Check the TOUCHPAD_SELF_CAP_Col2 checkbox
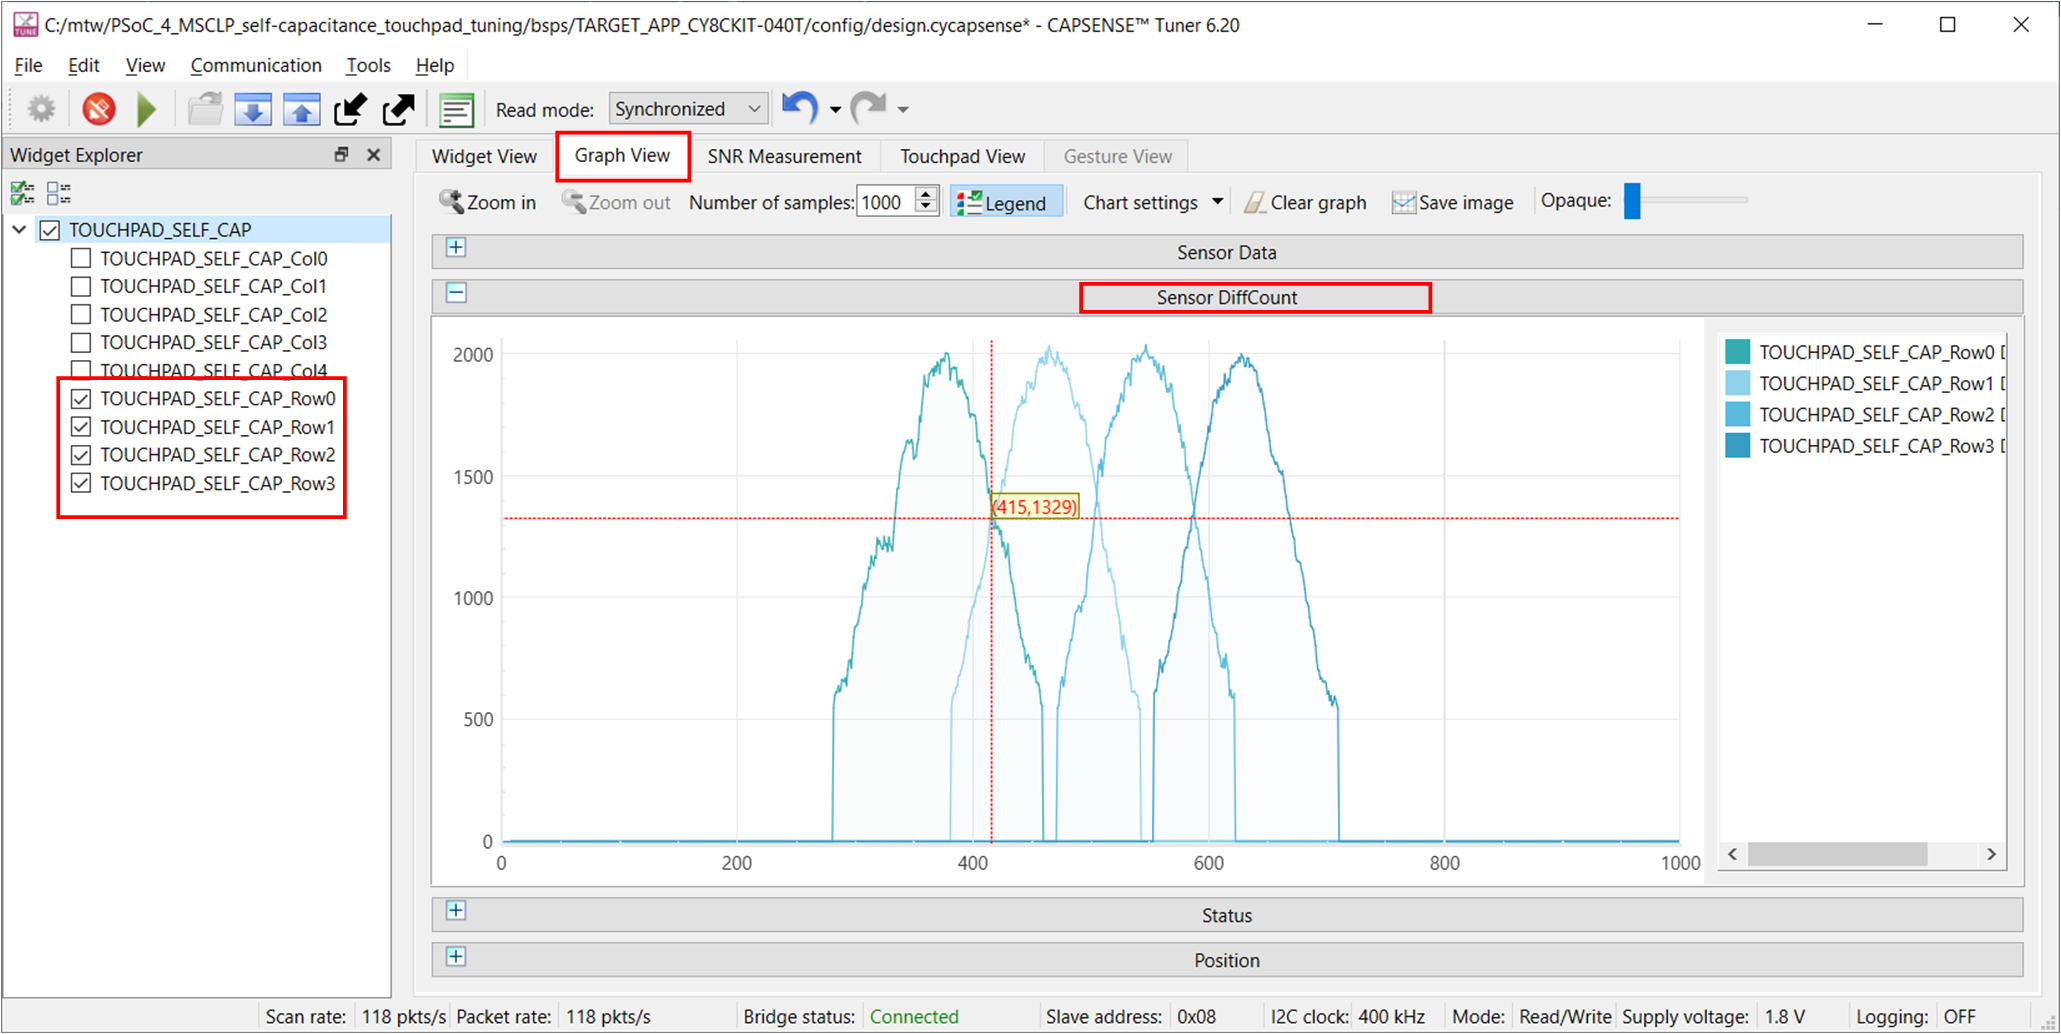Viewport: 2061px width, 1034px height. click(81, 314)
